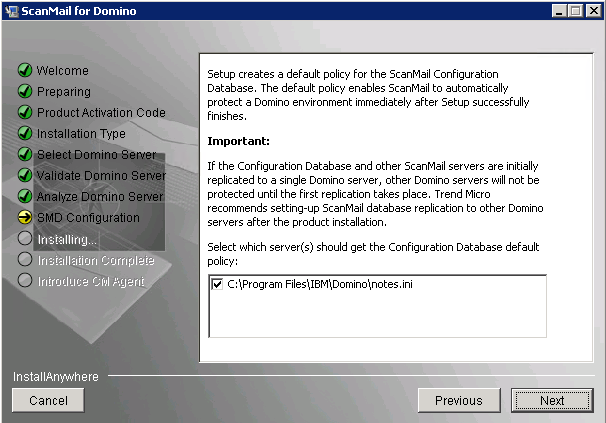Click the circle icon beside Installation Complete
The height and width of the screenshot is (423, 606).
25,260
